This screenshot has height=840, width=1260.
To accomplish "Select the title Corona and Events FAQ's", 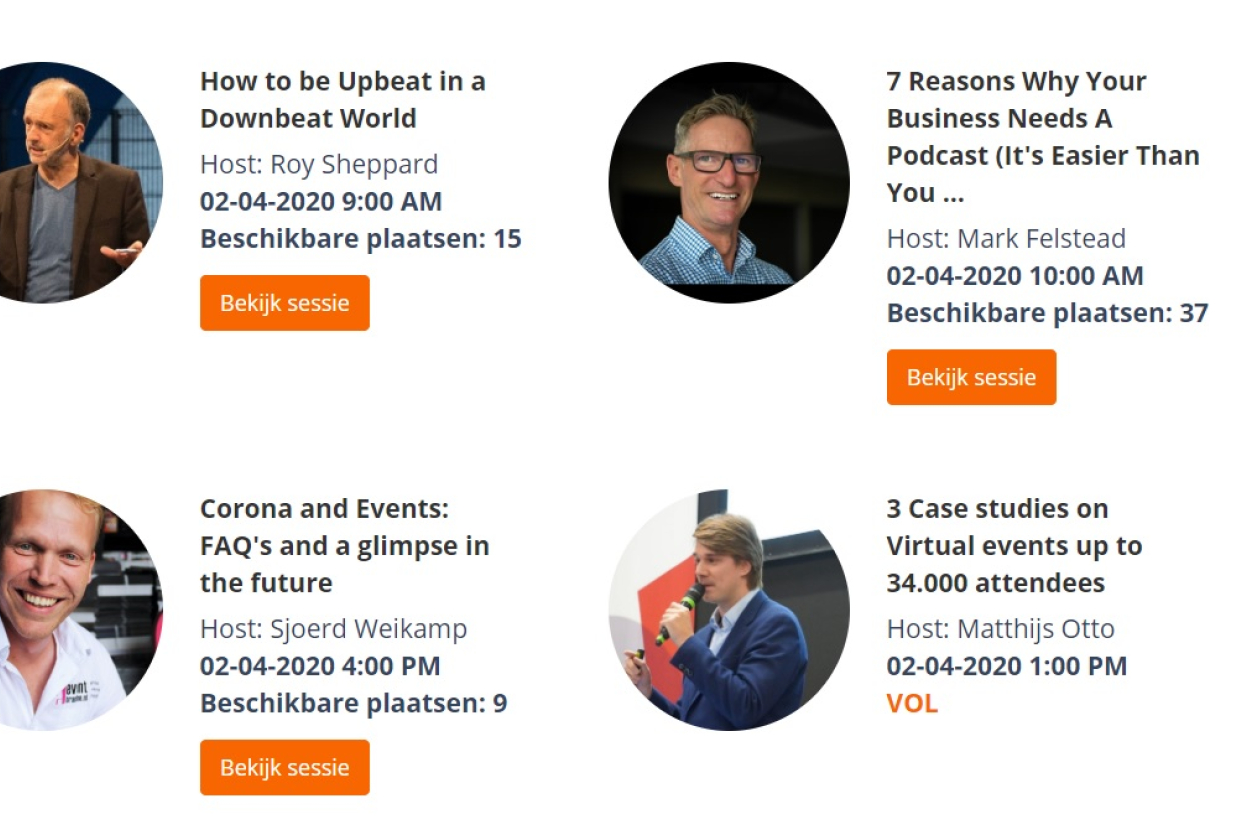I will click(345, 545).
